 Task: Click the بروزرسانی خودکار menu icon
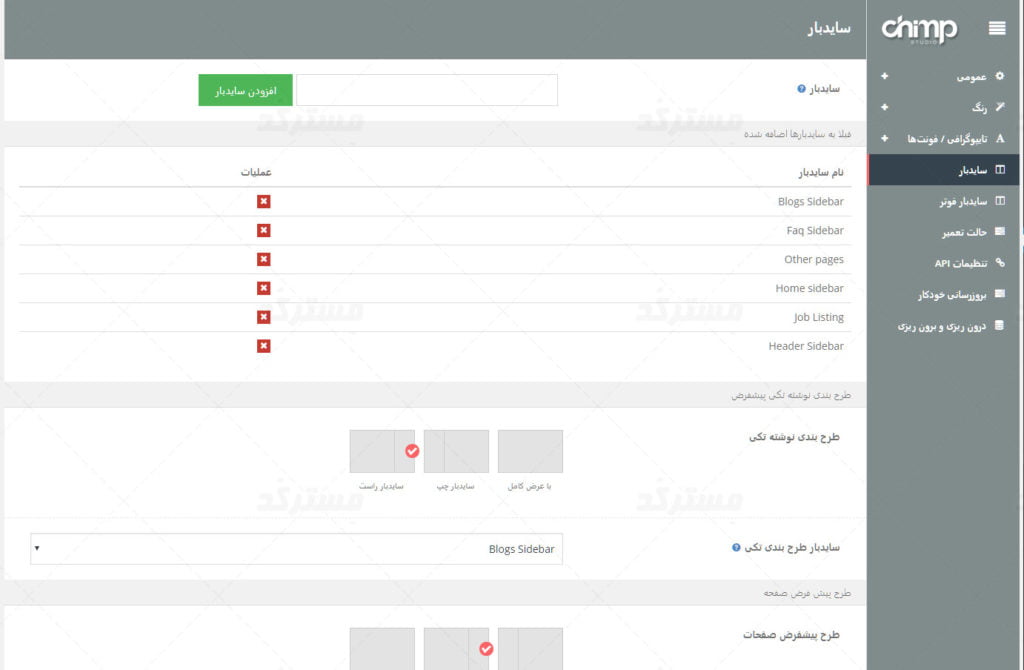pos(999,294)
